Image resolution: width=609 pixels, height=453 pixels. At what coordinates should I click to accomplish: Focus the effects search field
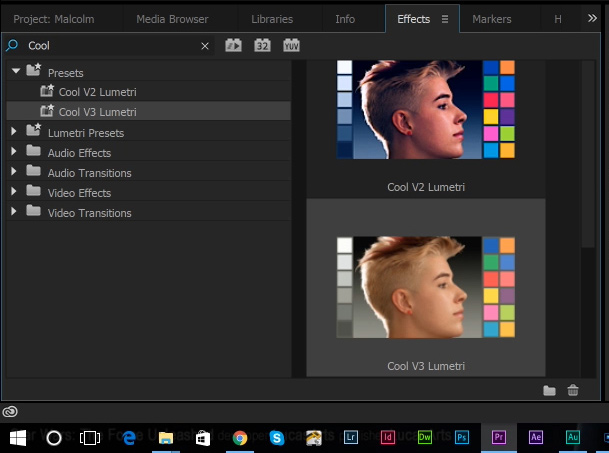[111, 46]
